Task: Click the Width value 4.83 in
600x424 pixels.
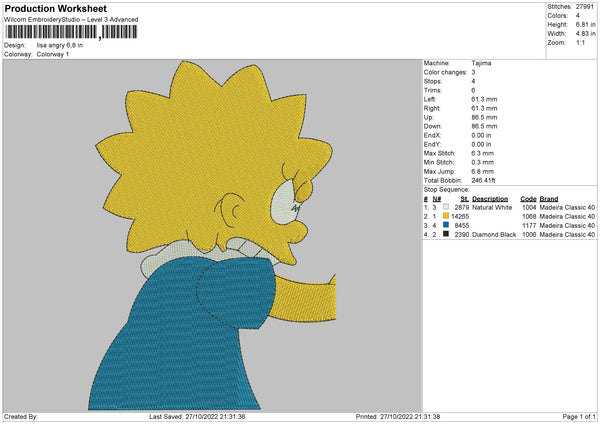Action: 585,34
